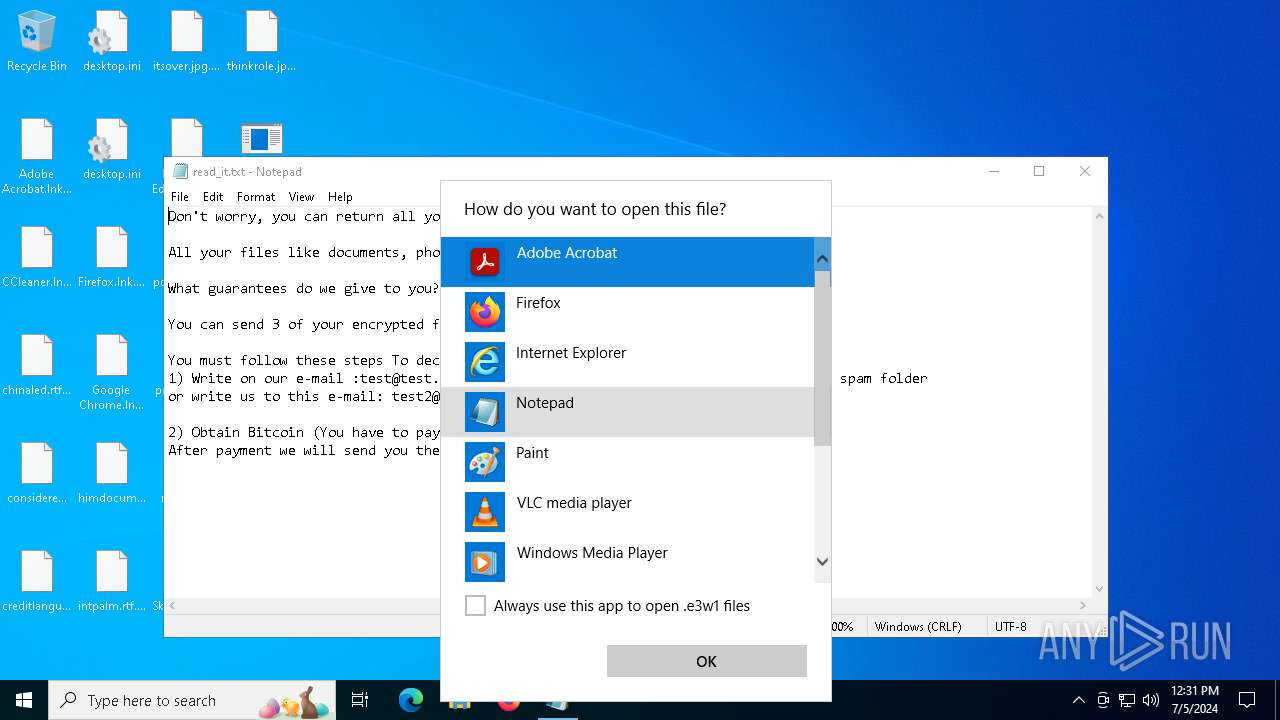Choose the Paint icon in app list
1280x720 pixels.
click(x=485, y=462)
